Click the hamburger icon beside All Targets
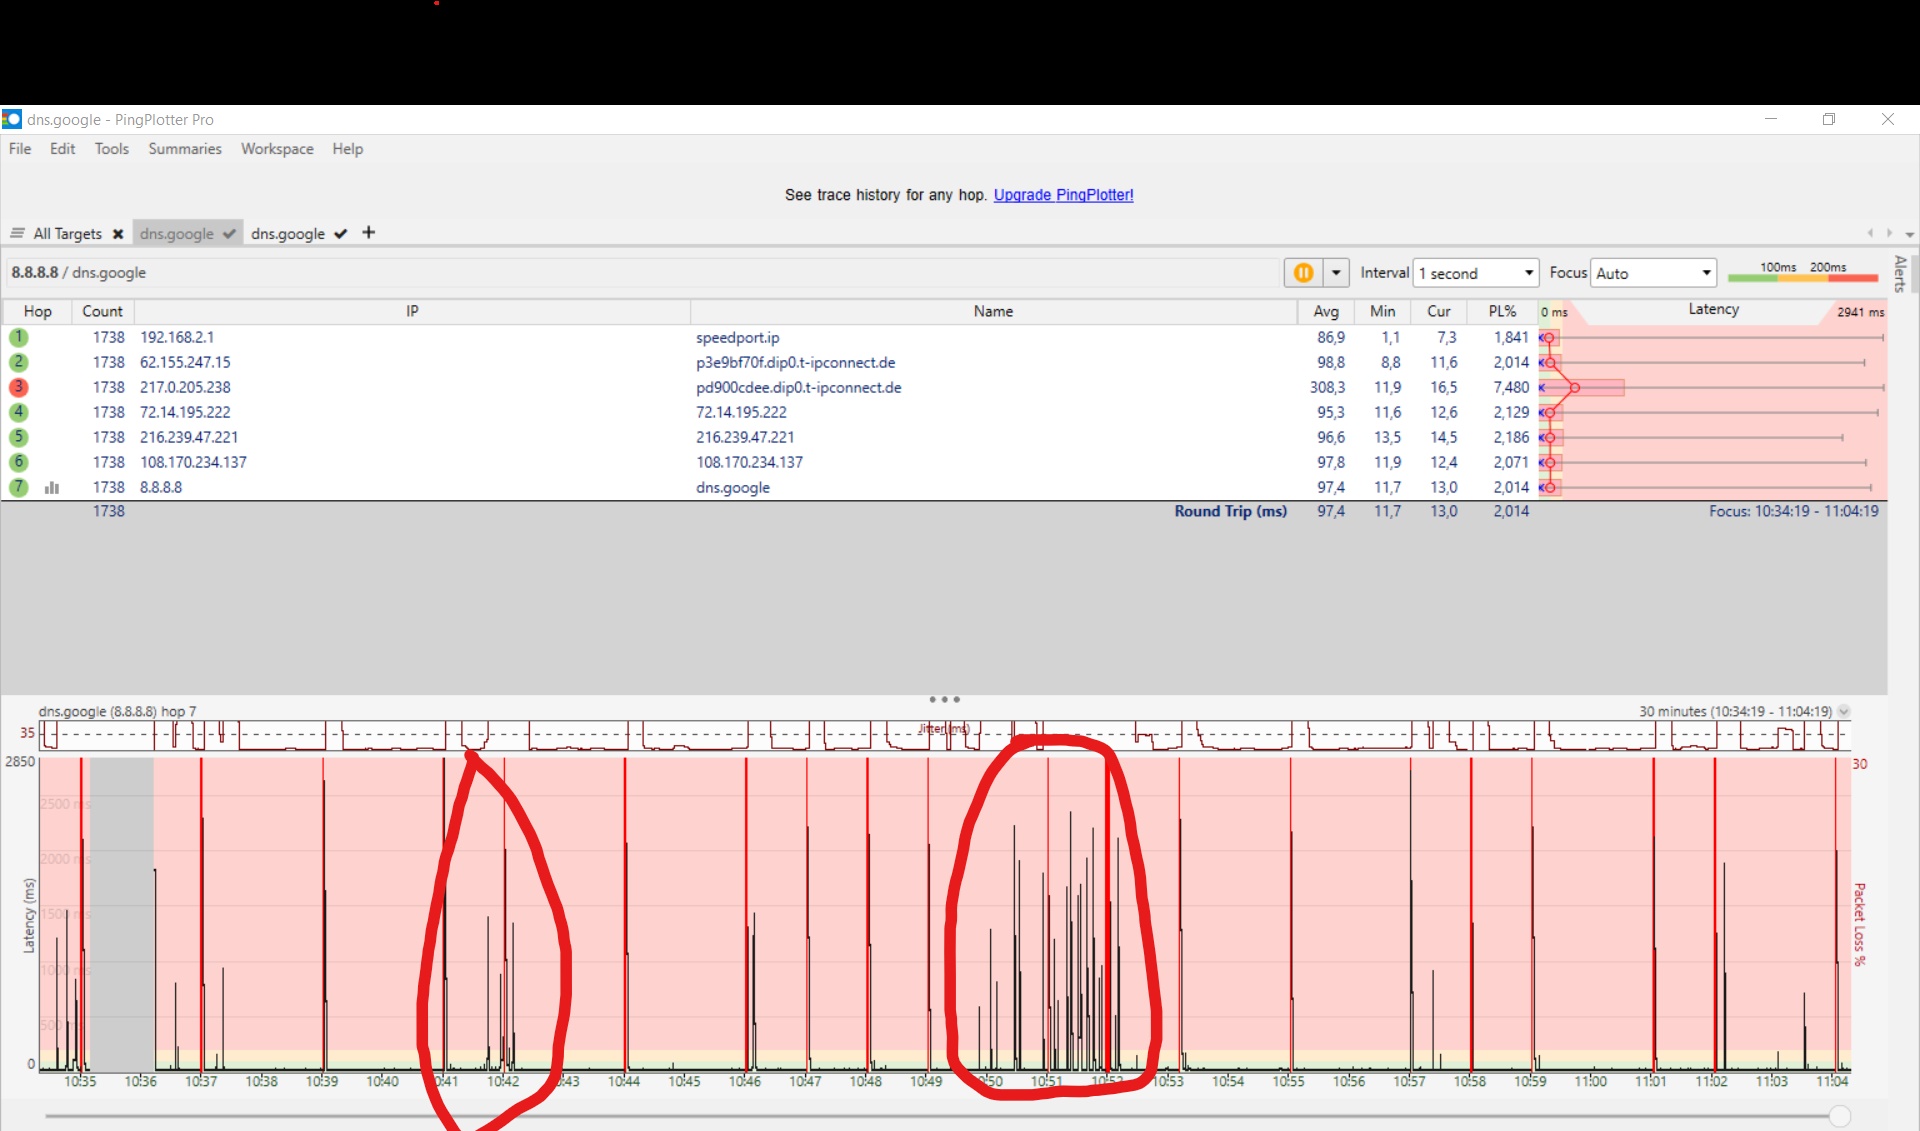Viewport: 1920px width, 1131px height. 17,233
